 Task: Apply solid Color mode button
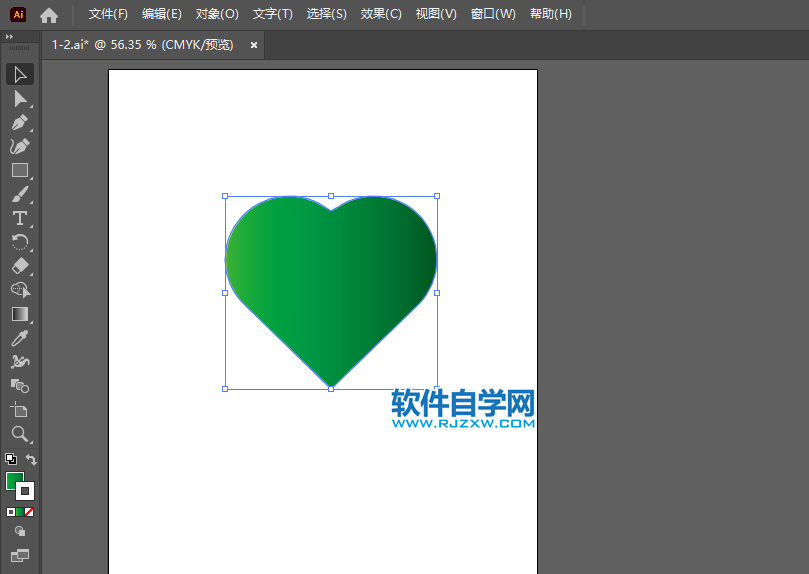click(x=11, y=512)
